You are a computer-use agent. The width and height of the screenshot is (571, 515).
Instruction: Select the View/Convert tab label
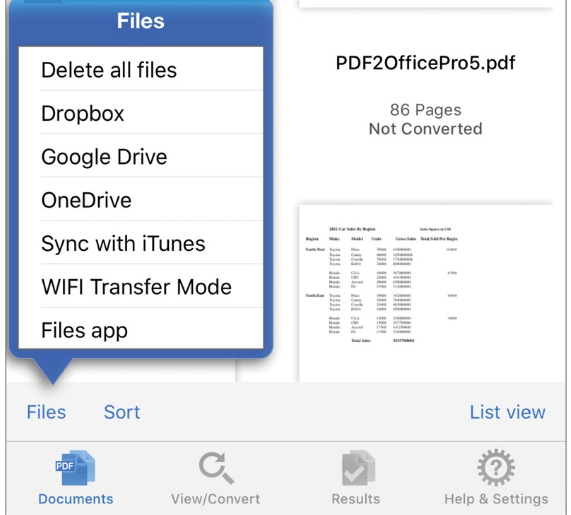216,499
